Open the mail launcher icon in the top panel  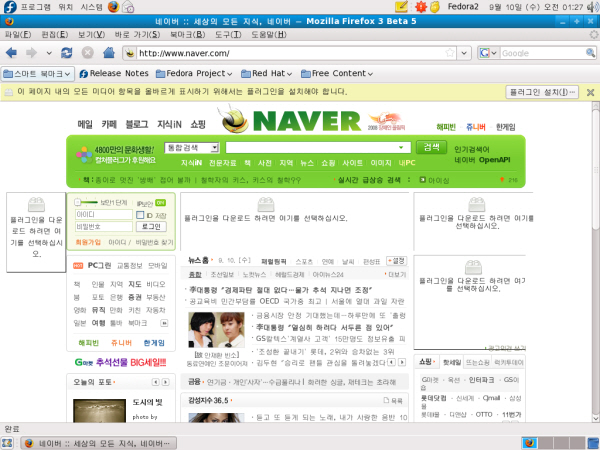tap(128, 7)
